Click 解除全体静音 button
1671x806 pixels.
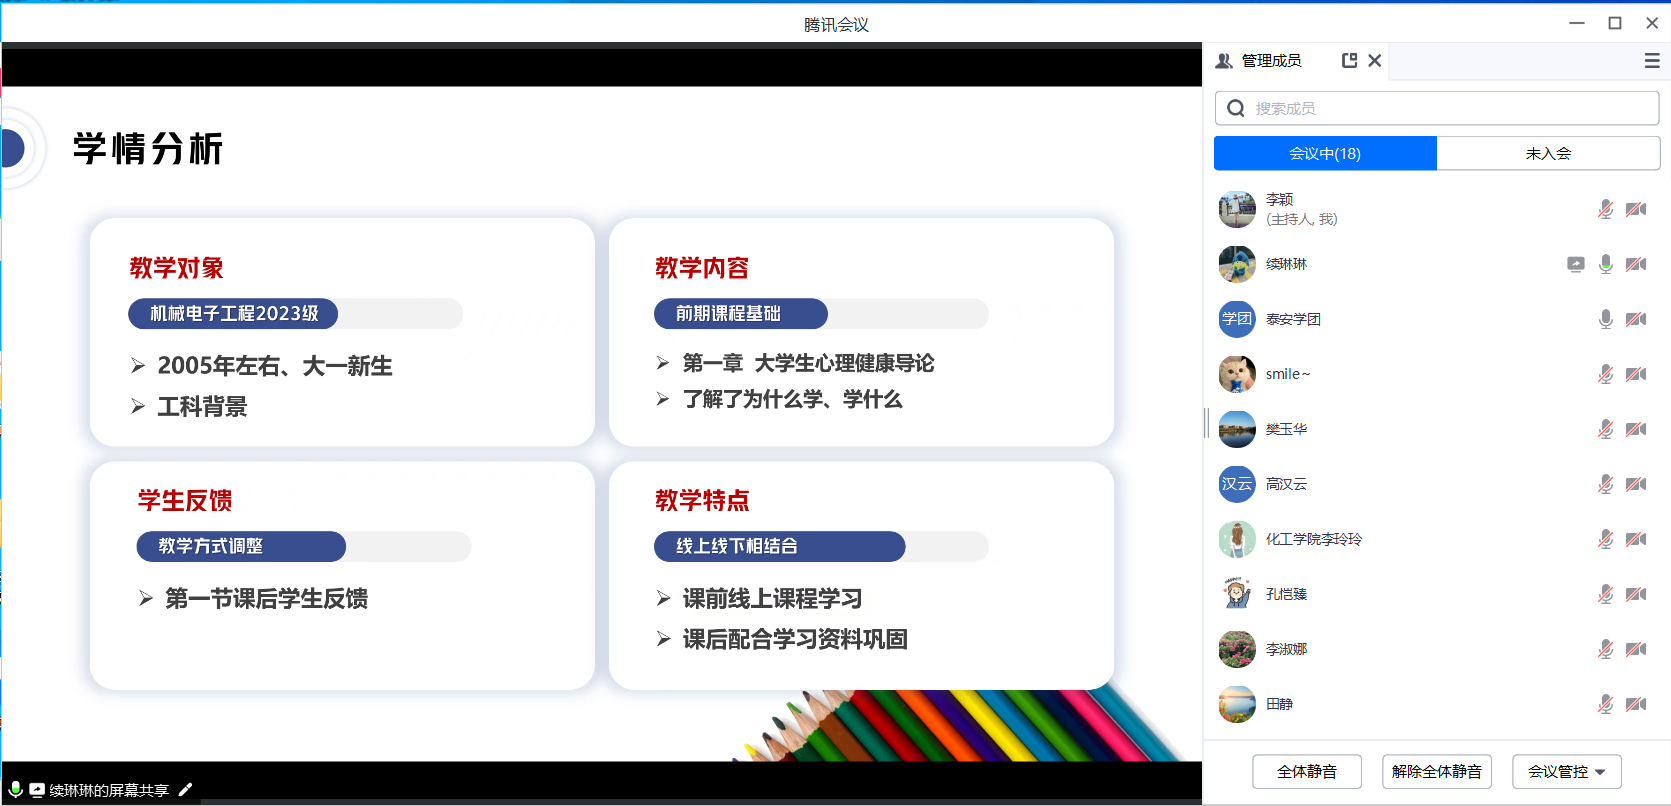click(x=1436, y=771)
